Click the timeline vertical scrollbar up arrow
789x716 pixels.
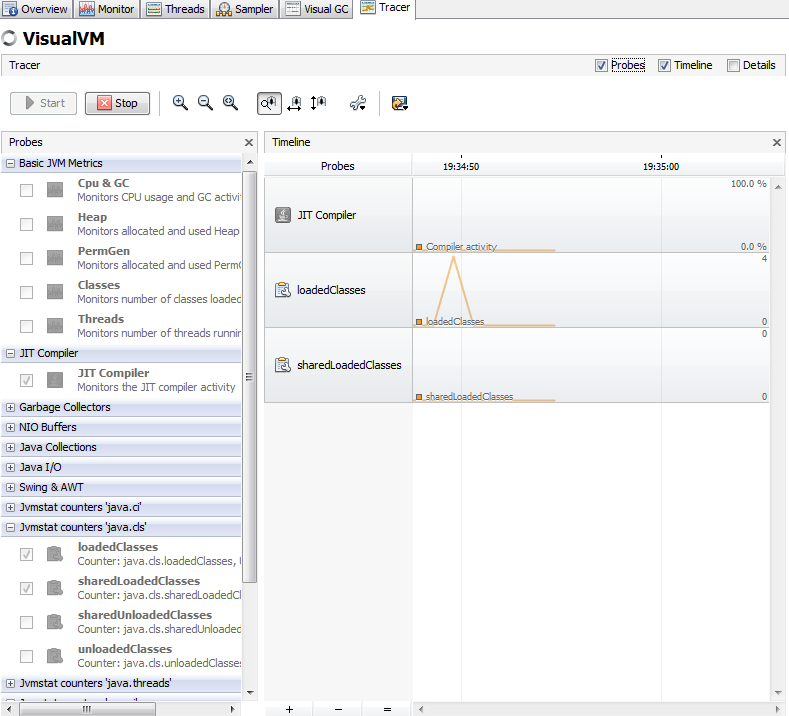(x=778, y=187)
